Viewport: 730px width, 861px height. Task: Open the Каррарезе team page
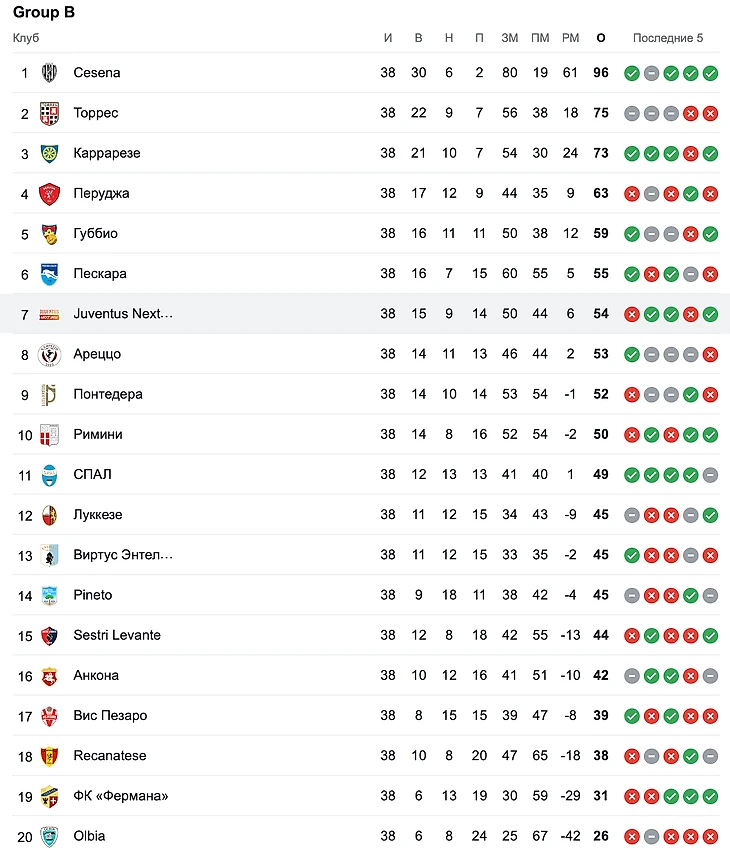pos(107,153)
